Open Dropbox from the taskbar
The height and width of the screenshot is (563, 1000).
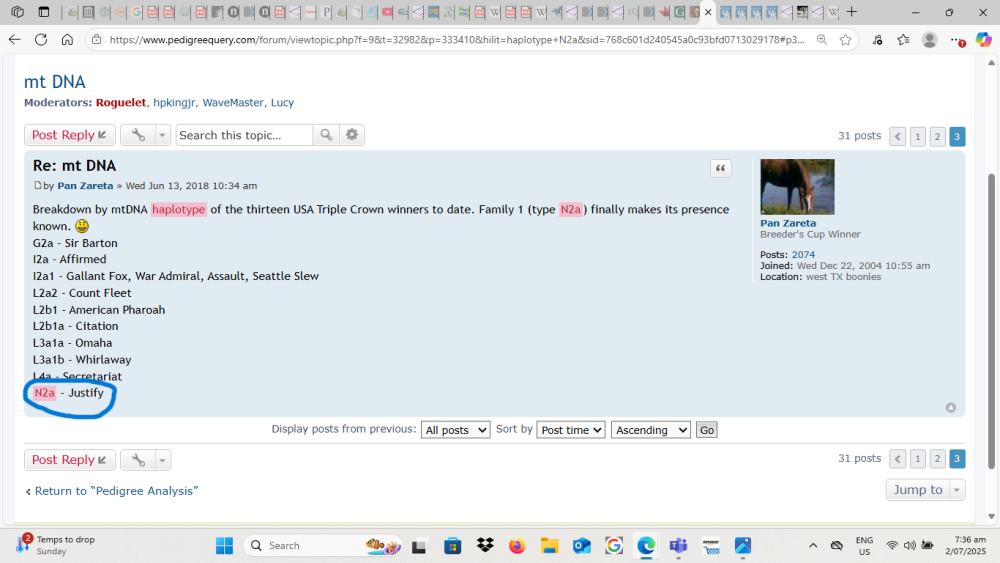485,545
